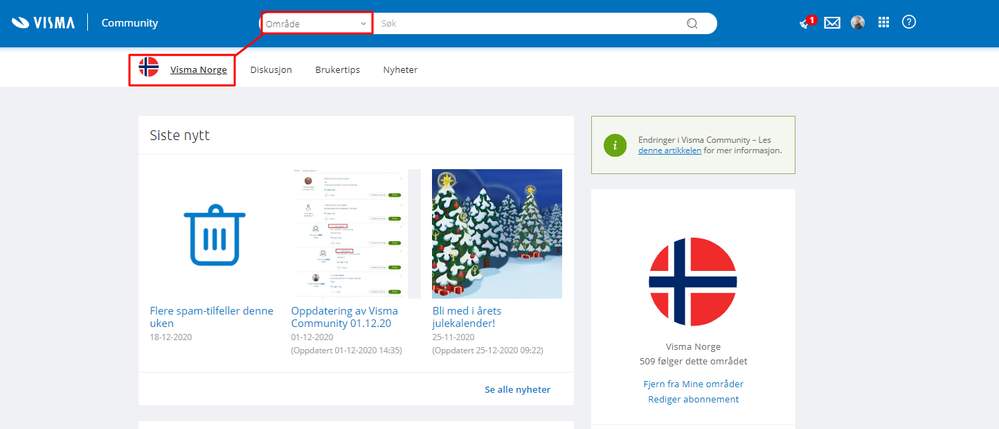Switch to the Nyheter tab
The width and height of the screenshot is (999, 429).
(x=400, y=70)
